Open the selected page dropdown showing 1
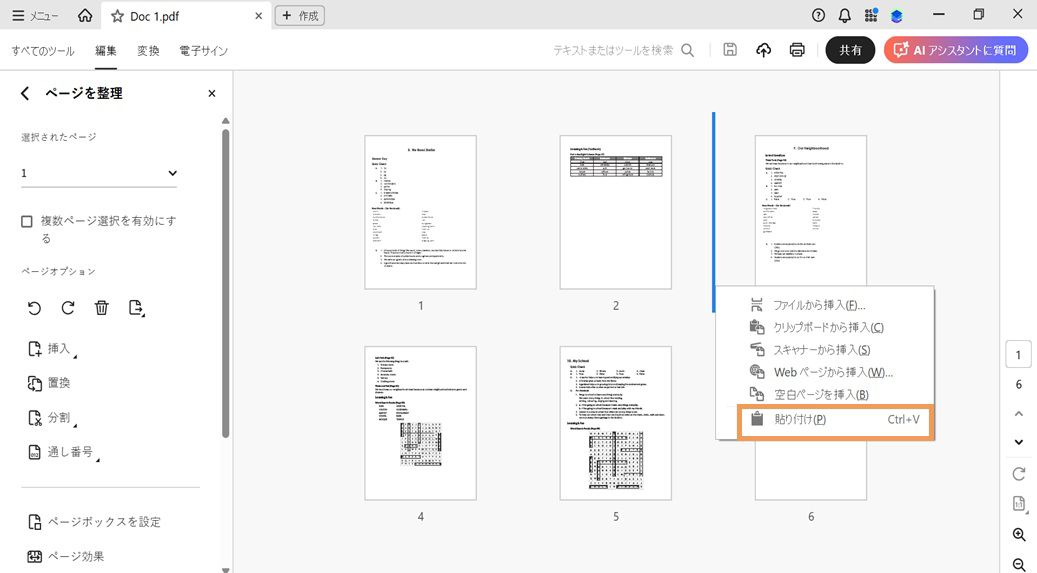 99,173
